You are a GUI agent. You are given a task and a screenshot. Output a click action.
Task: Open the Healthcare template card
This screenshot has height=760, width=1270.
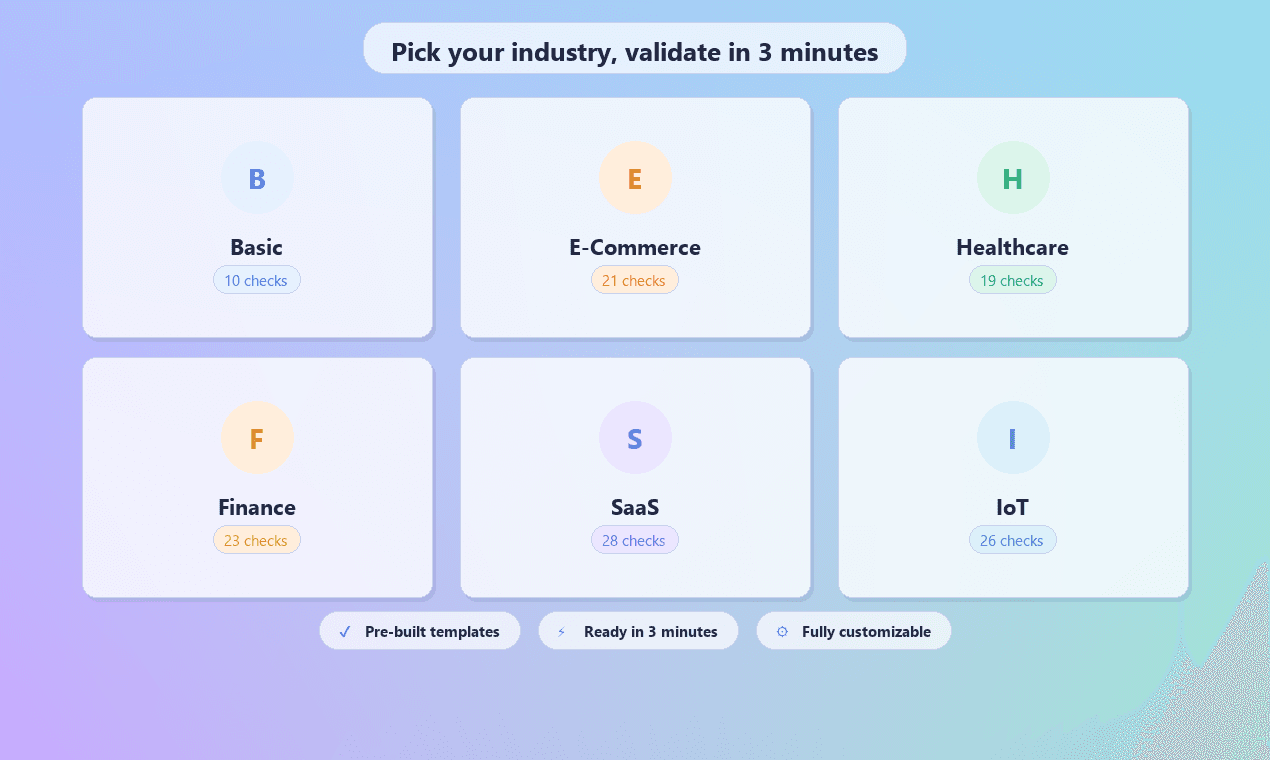point(1013,216)
